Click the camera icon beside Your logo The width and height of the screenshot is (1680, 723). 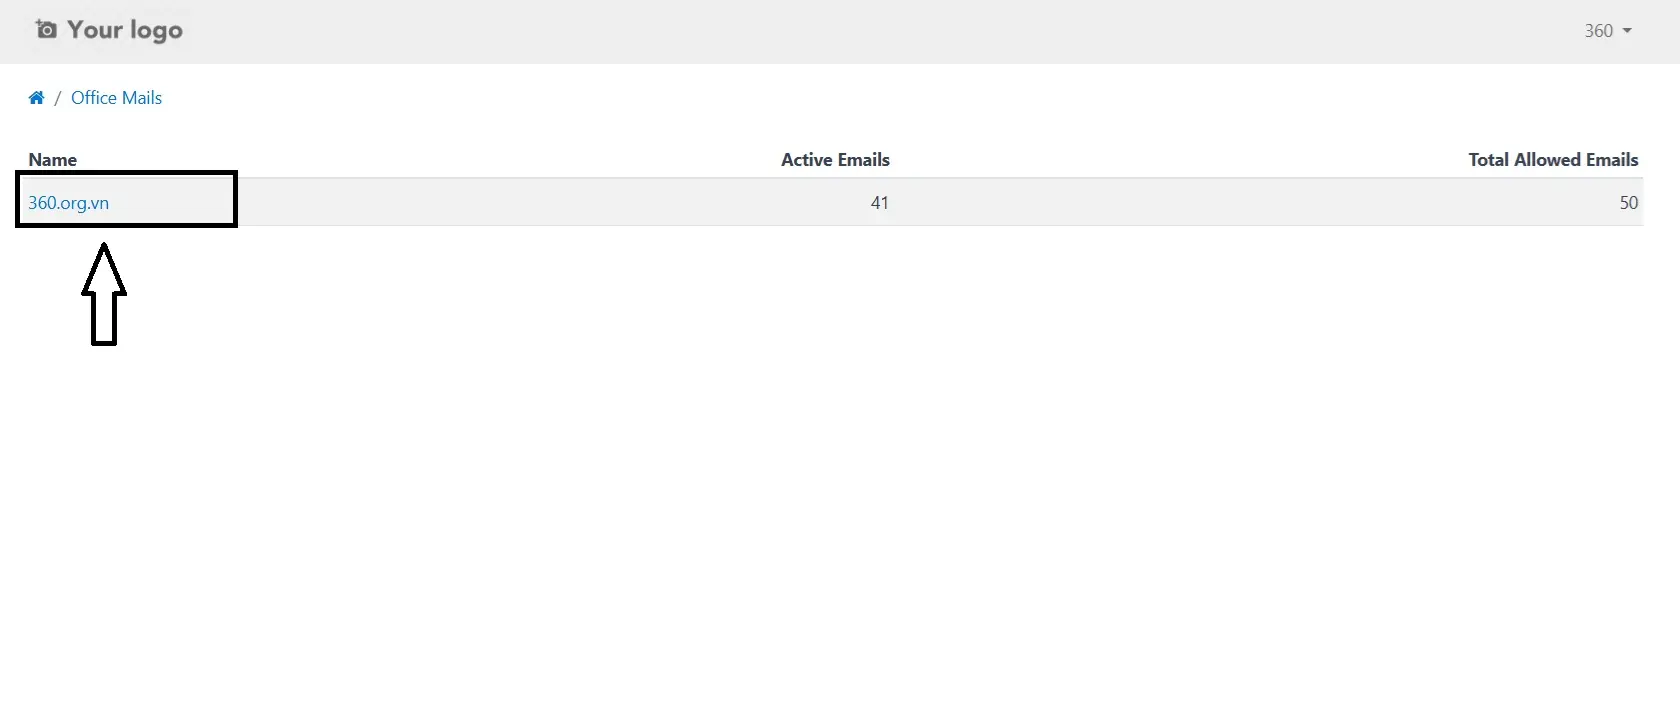click(x=46, y=29)
